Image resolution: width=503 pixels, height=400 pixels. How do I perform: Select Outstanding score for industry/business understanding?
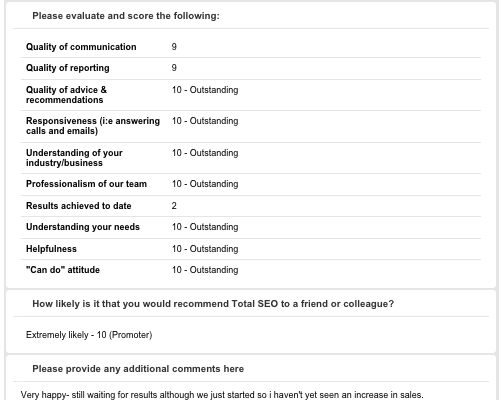click(205, 153)
